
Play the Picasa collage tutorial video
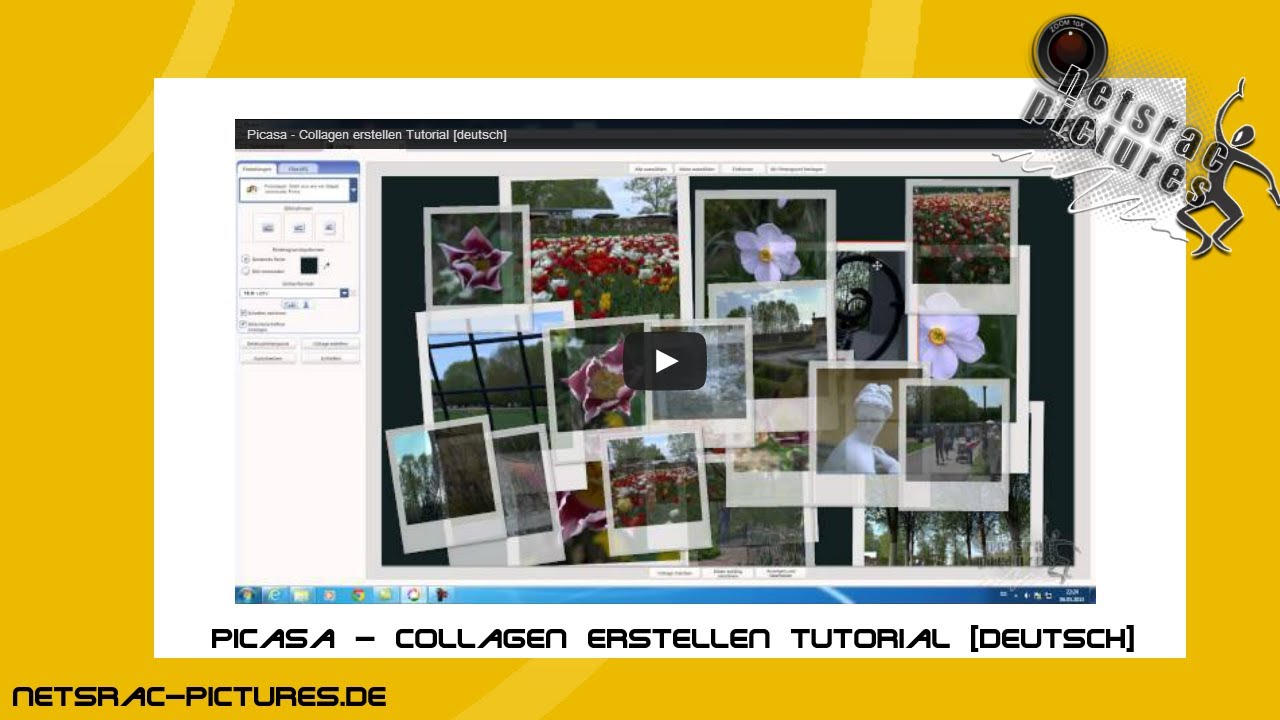[x=665, y=361]
